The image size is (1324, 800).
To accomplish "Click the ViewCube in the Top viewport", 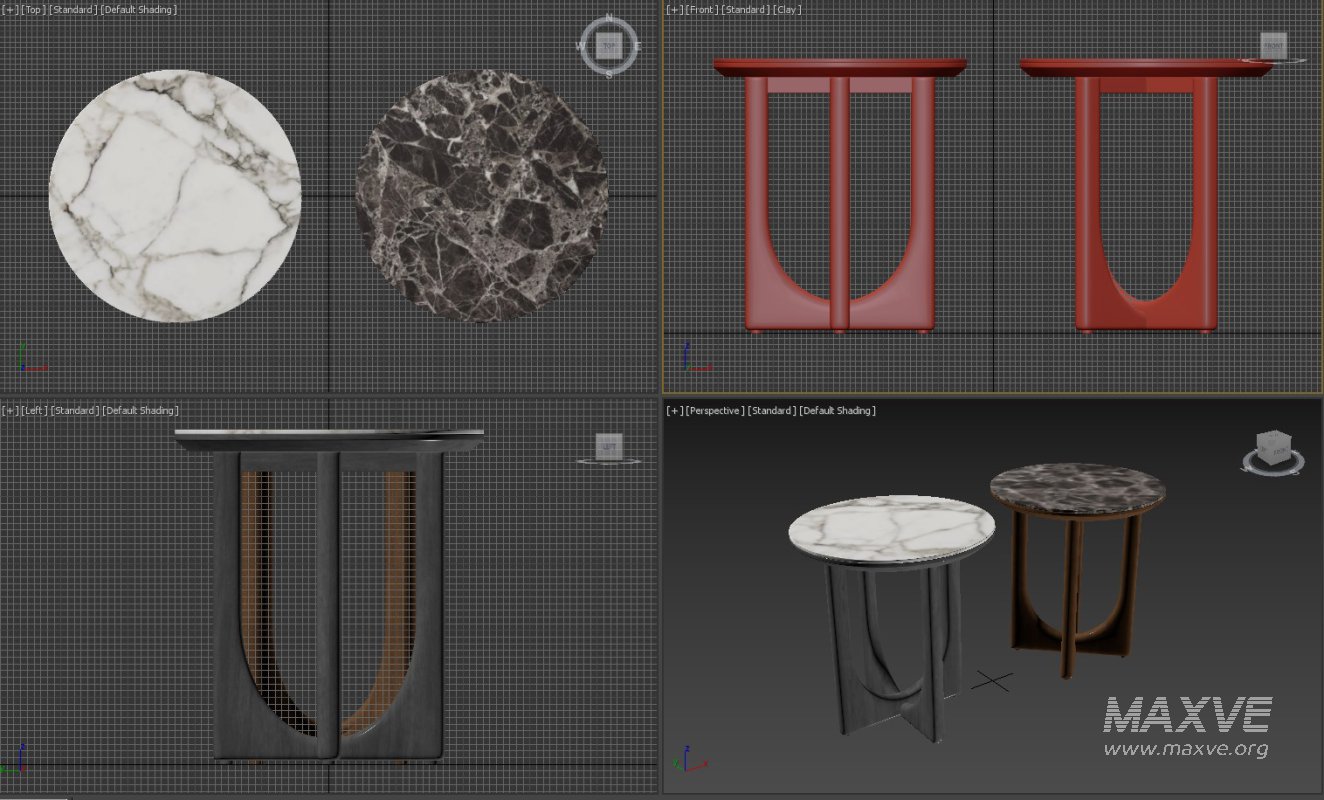I will (x=607, y=46).
